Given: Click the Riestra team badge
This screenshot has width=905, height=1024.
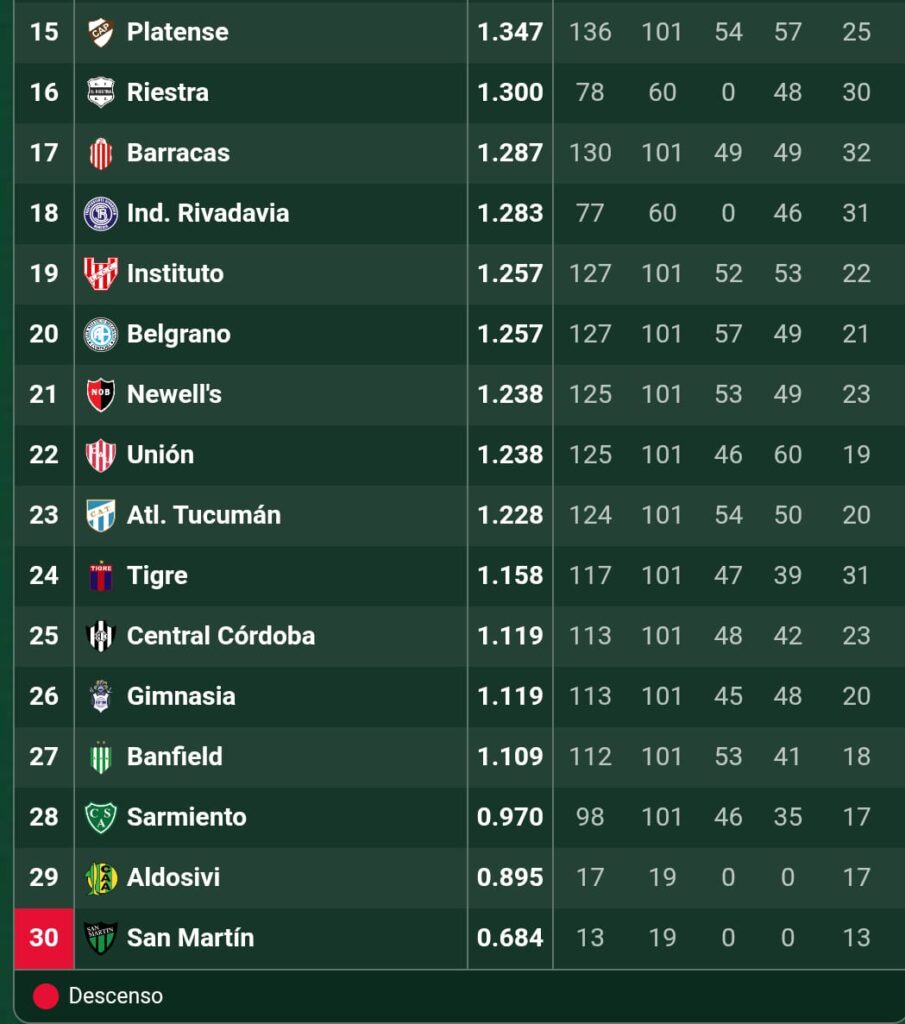Looking at the screenshot, I should pyautogui.click(x=101, y=92).
